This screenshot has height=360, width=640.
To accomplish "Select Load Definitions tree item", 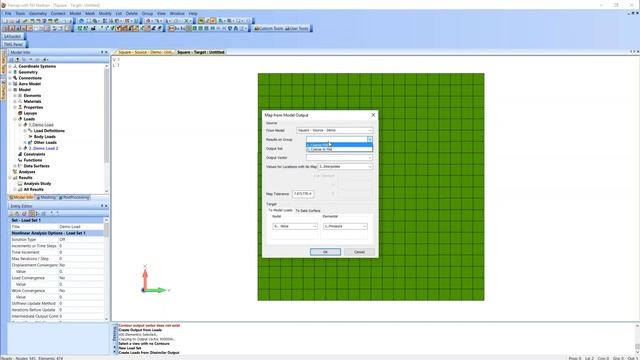I will pos(49,131).
